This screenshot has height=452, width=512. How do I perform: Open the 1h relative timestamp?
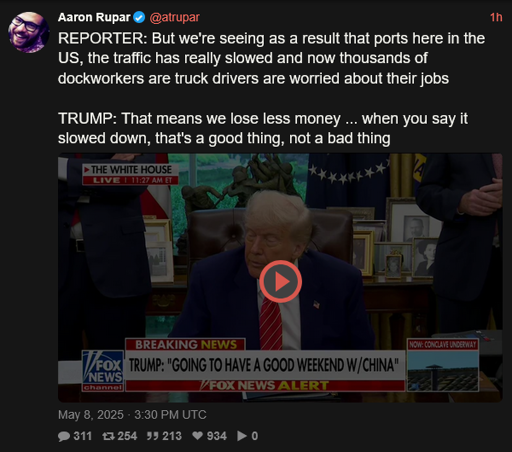pyautogui.click(x=496, y=17)
